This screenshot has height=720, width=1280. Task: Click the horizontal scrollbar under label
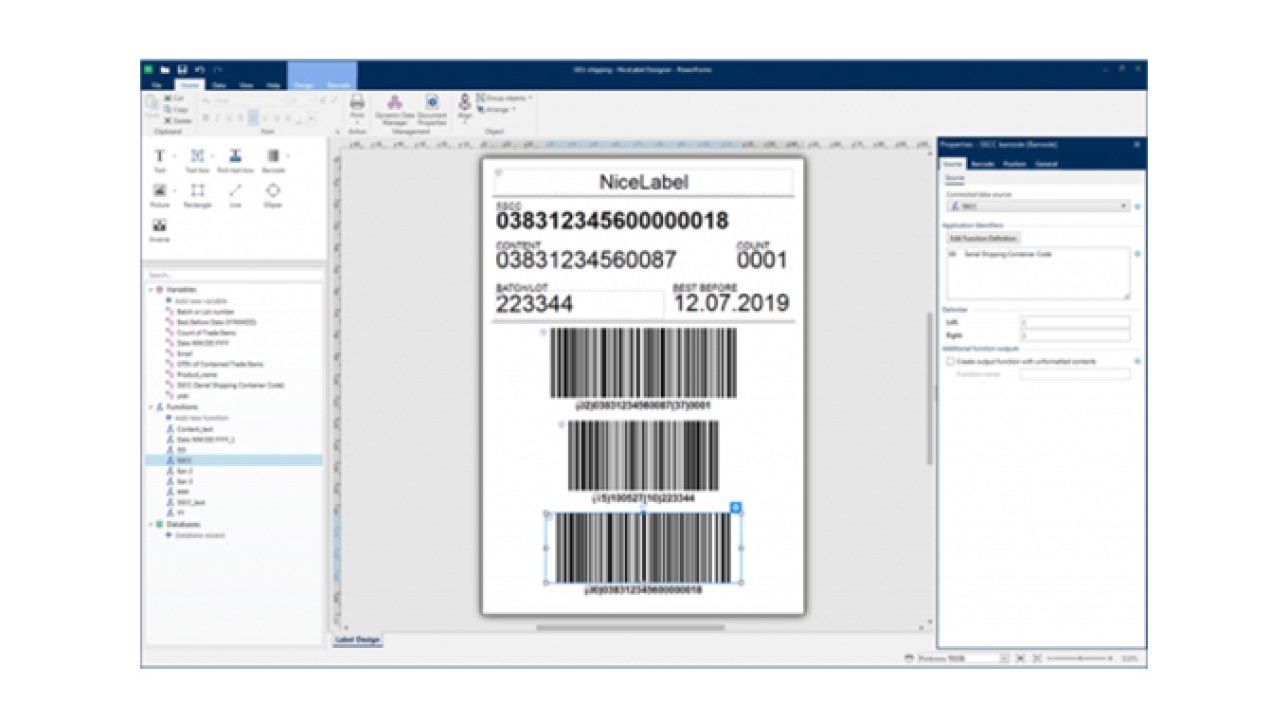630,628
